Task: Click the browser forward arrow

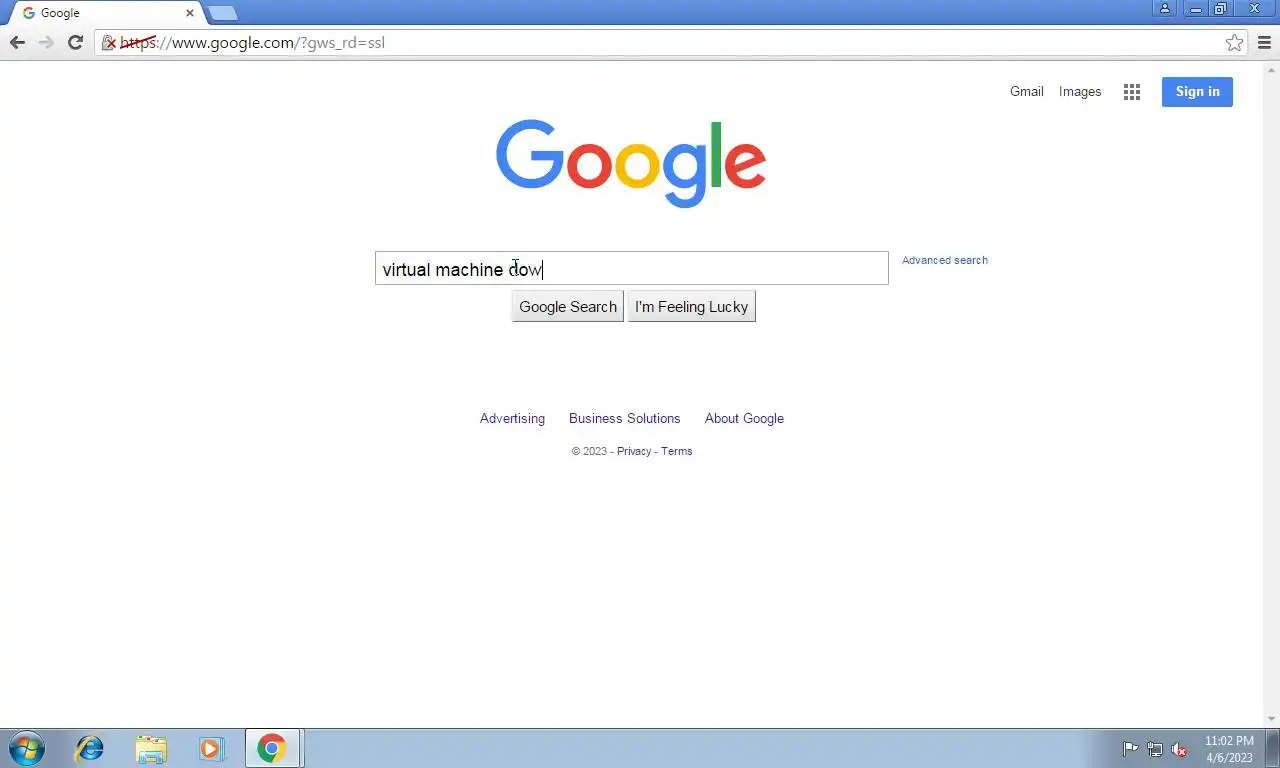Action: pyautogui.click(x=46, y=42)
